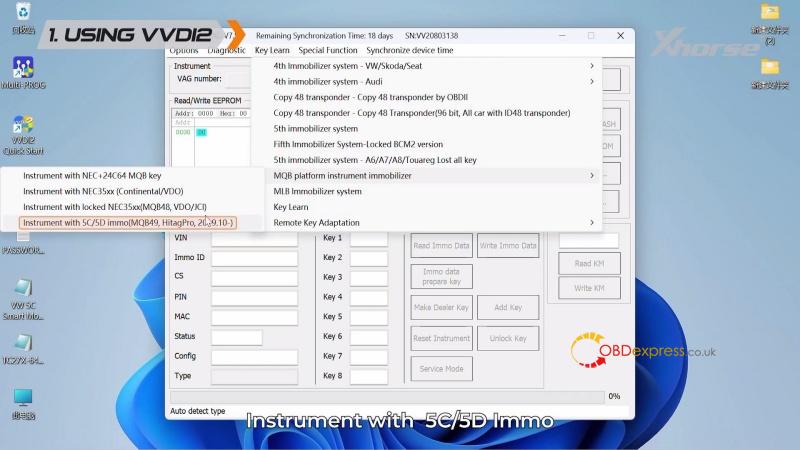Choose Instrument with 5C/5D immo (MQB49)
Image resolution: width=800 pixels, height=450 pixels.
[128, 222]
